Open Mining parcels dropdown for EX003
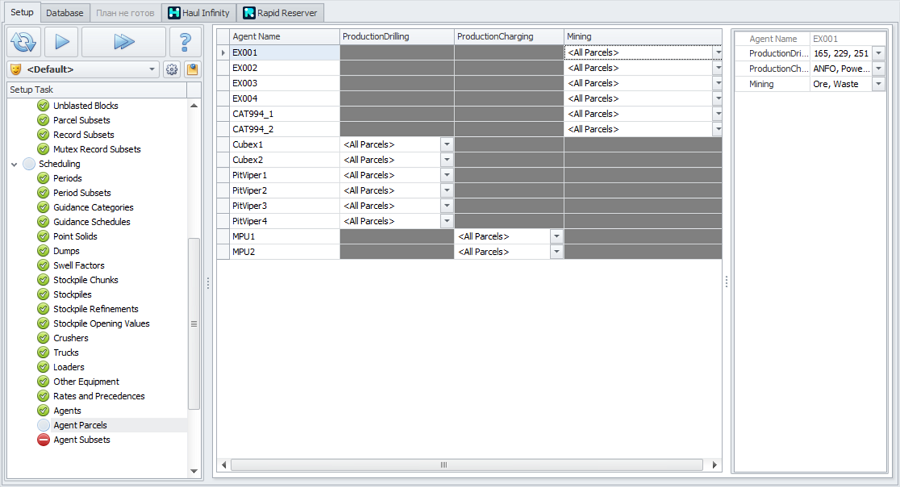The image size is (900, 487). coord(717,83)
